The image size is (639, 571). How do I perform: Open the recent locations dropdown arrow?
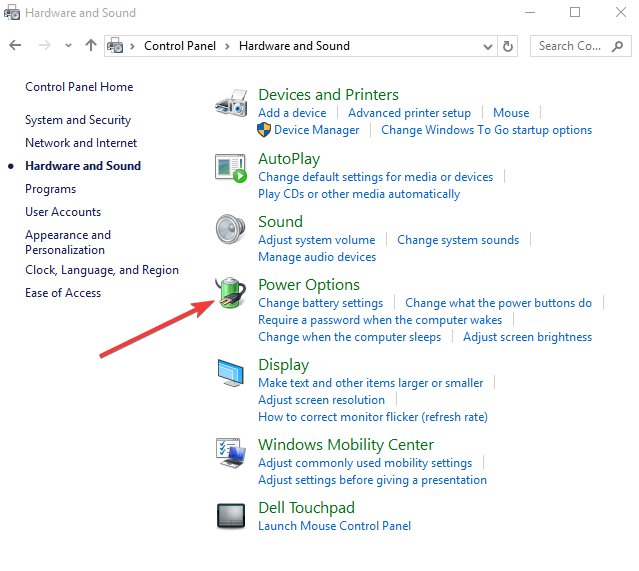[x=68, y=46]
